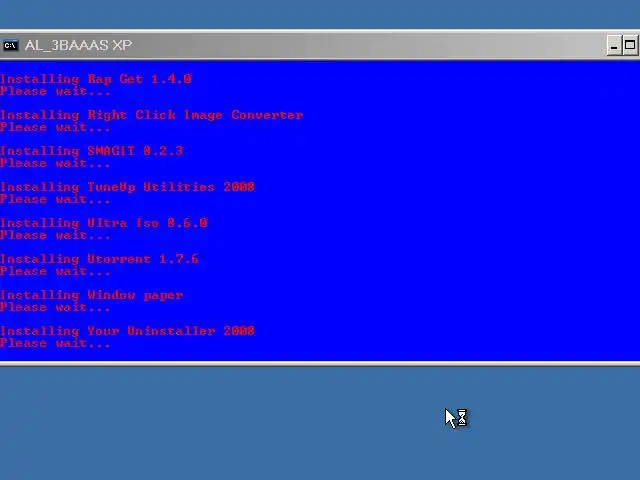Click the 'Installing Window paper' line

pos(91,295)
